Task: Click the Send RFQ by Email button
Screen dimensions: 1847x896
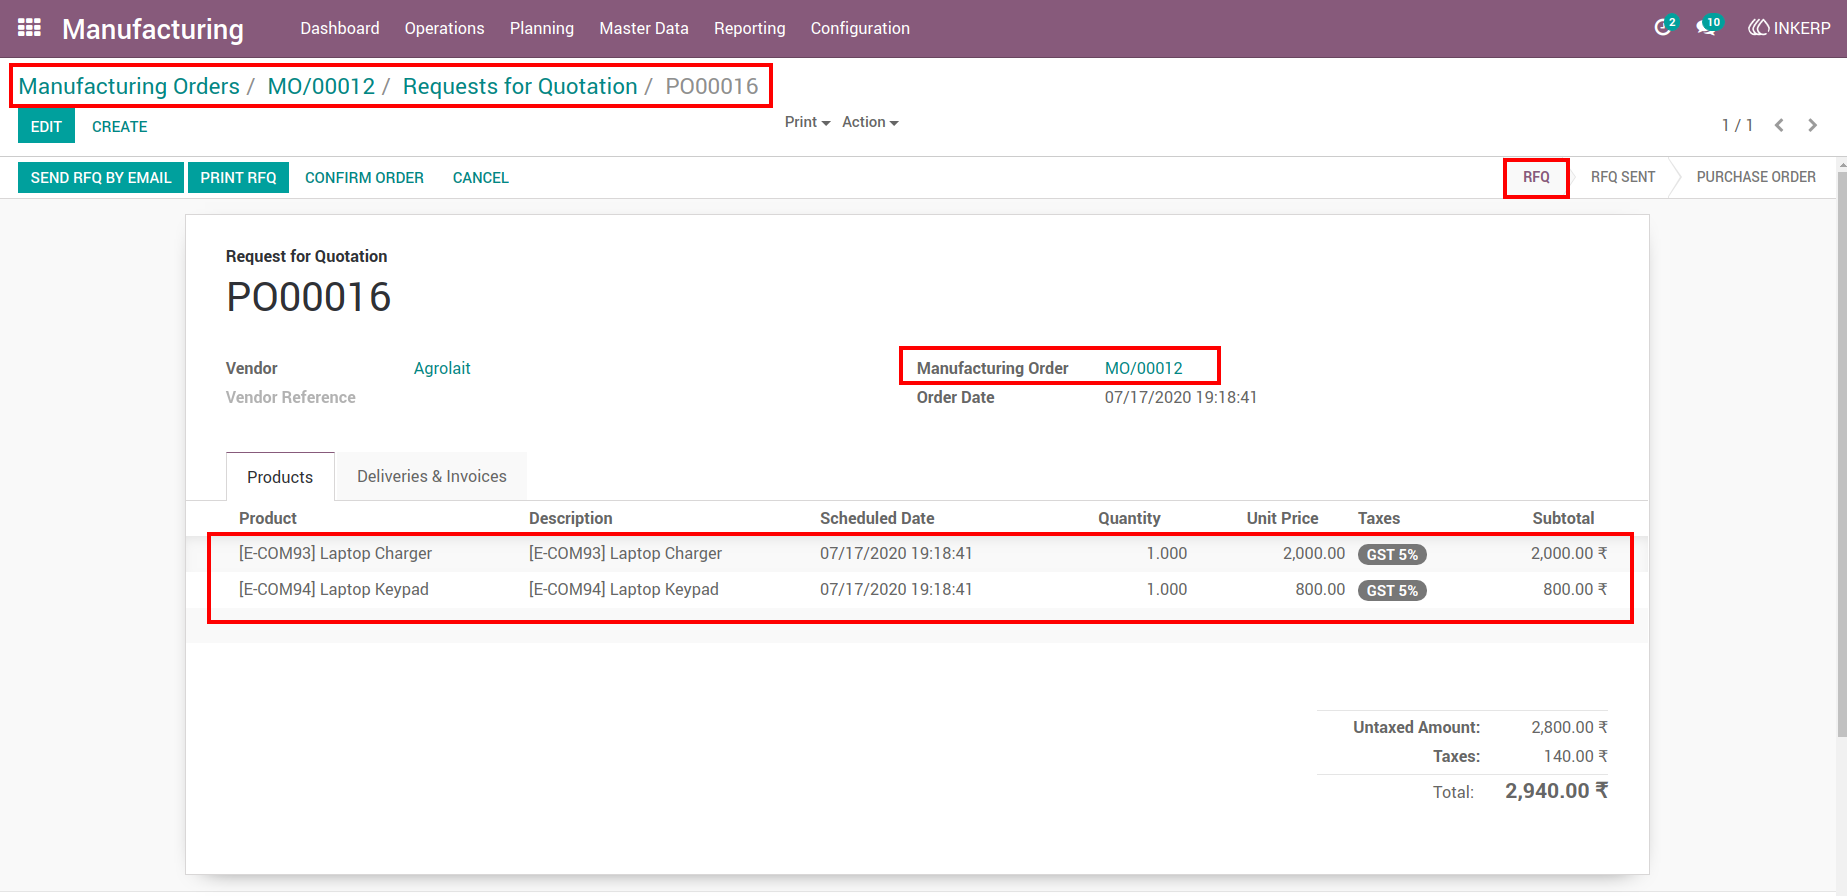Action: (x=101, y=177)
